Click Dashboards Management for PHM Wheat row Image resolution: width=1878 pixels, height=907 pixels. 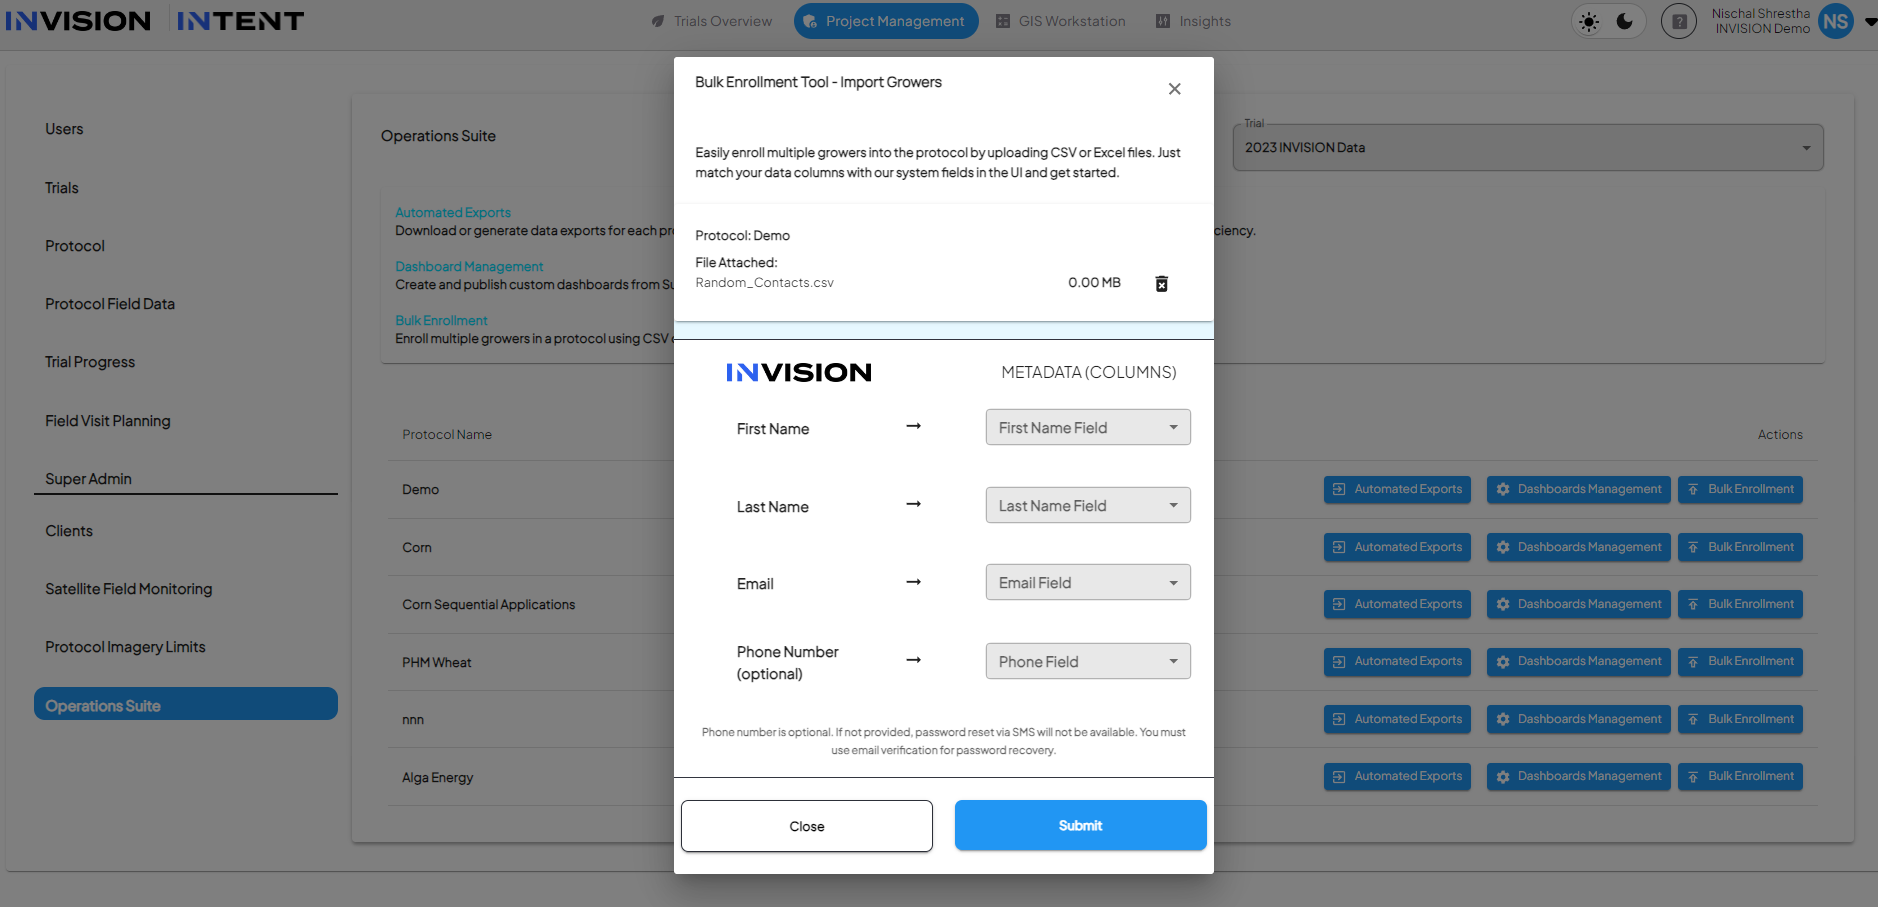click(x=1578, y=661)
